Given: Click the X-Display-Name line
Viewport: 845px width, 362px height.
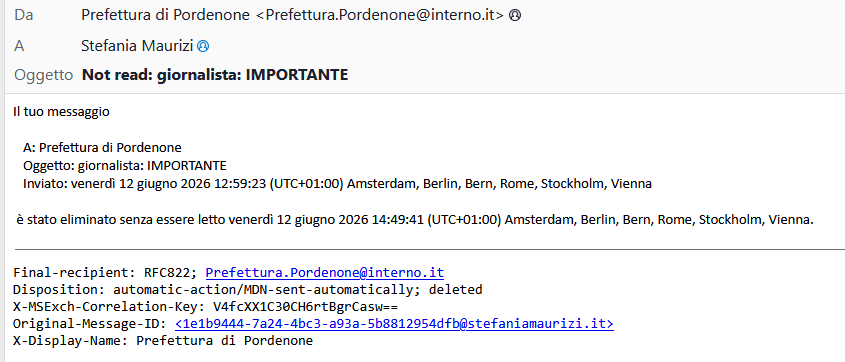Looking at the screenshot, I should tap(163, 341).
